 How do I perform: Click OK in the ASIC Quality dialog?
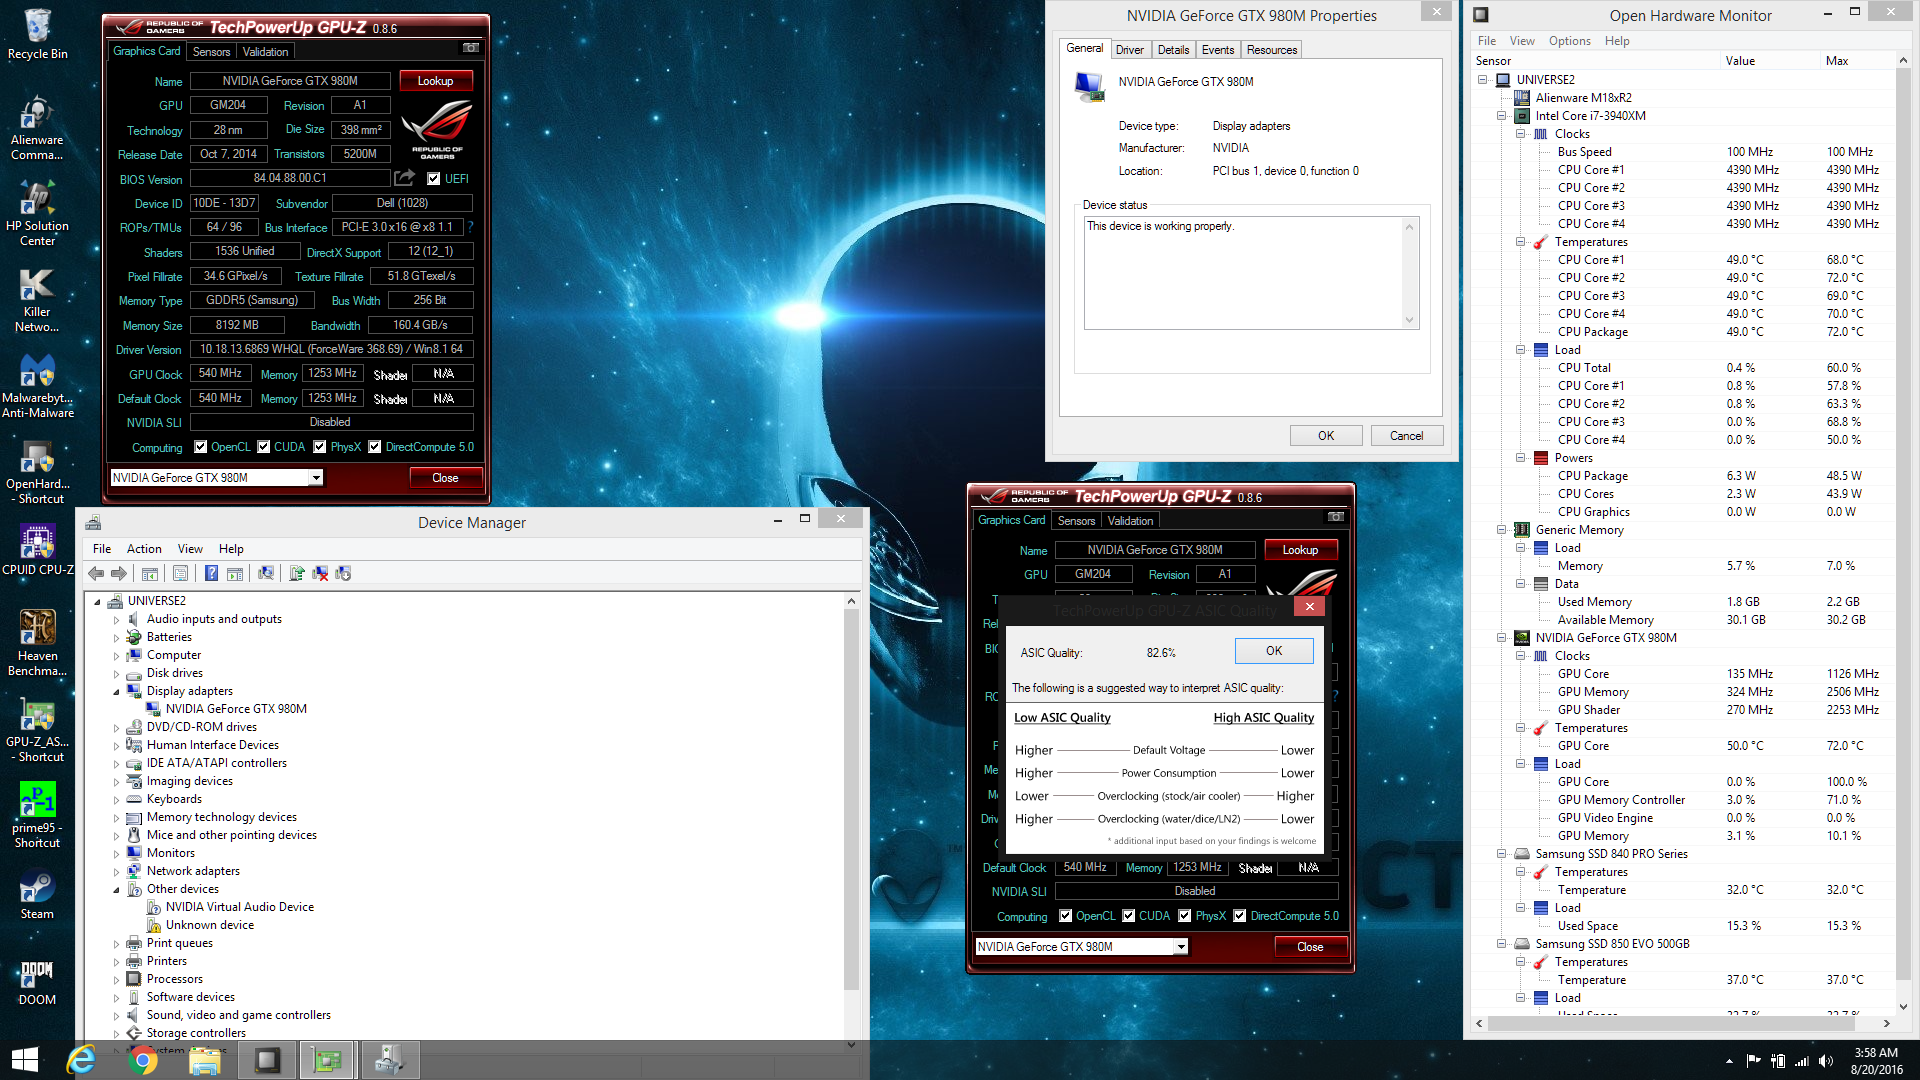tap(1274, 651)
